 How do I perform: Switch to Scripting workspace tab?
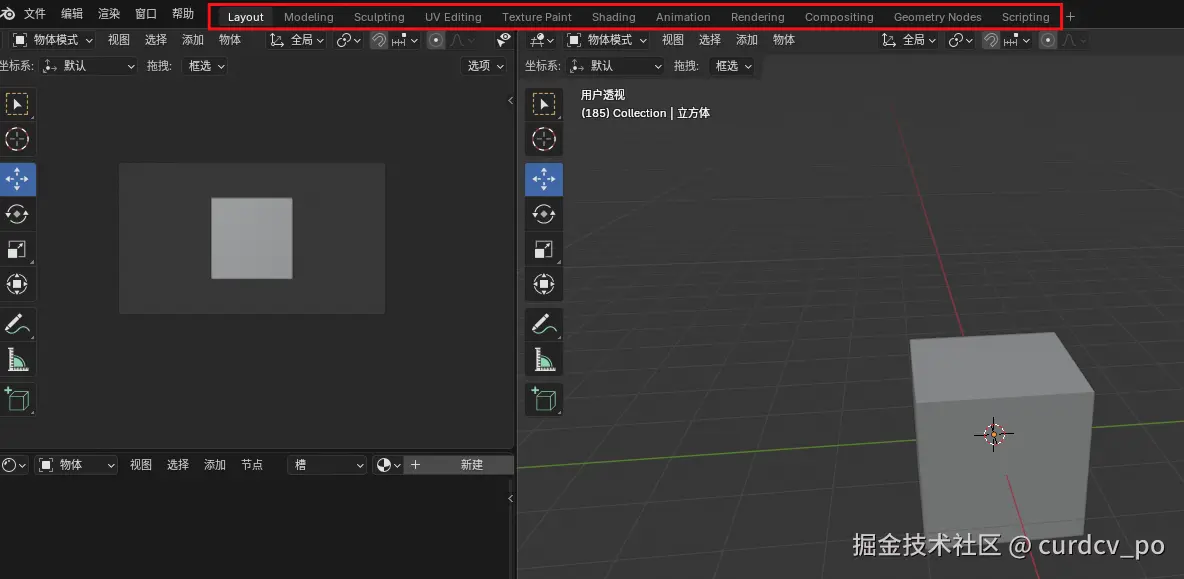(1025, 17)
